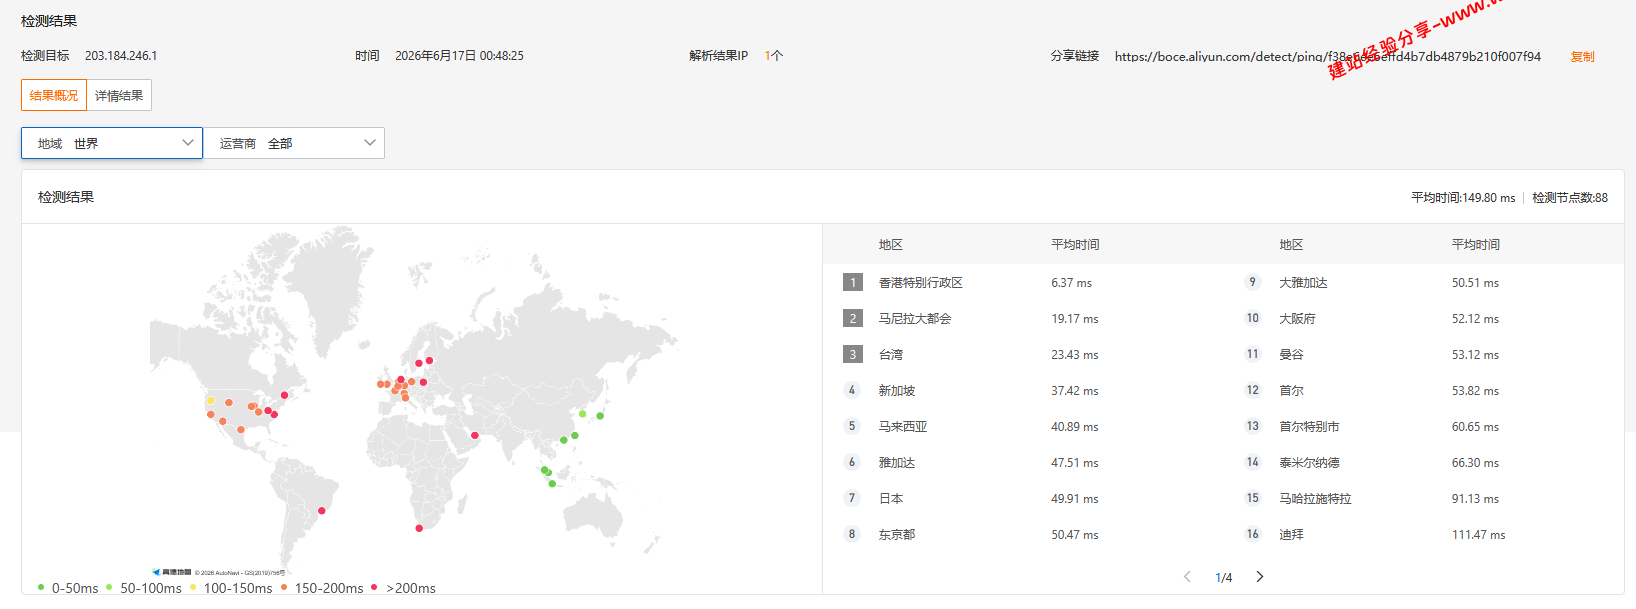Click rank badge 3 for 台湾

click(852, 355)
